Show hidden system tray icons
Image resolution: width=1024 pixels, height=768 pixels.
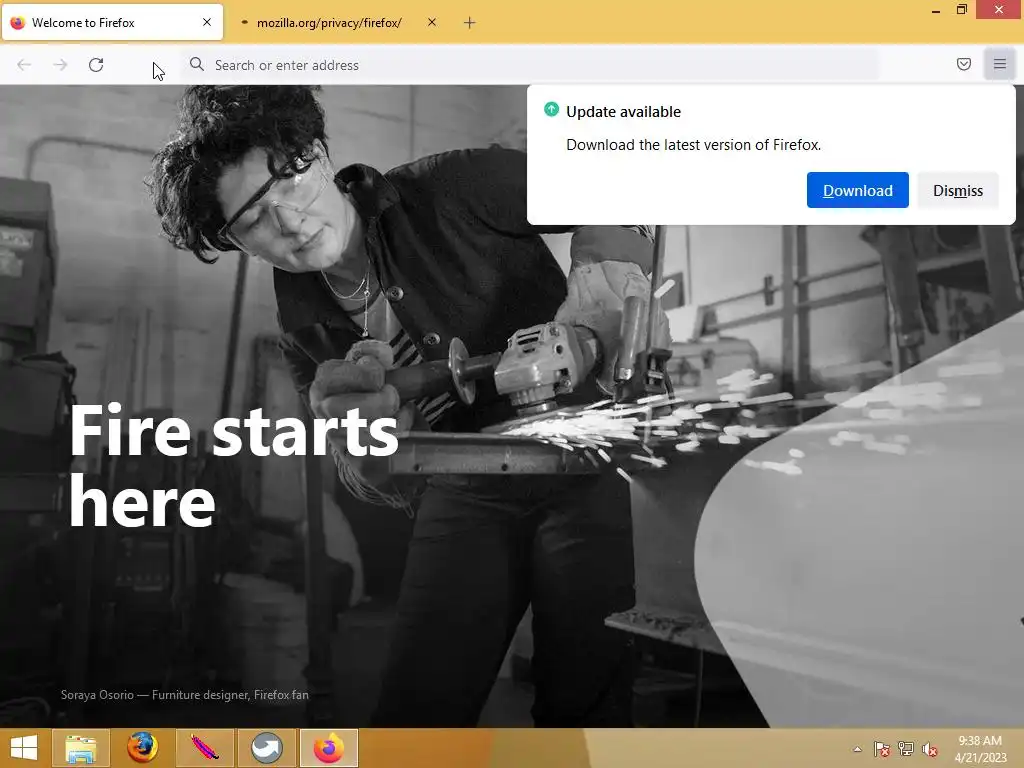(857, 749)
